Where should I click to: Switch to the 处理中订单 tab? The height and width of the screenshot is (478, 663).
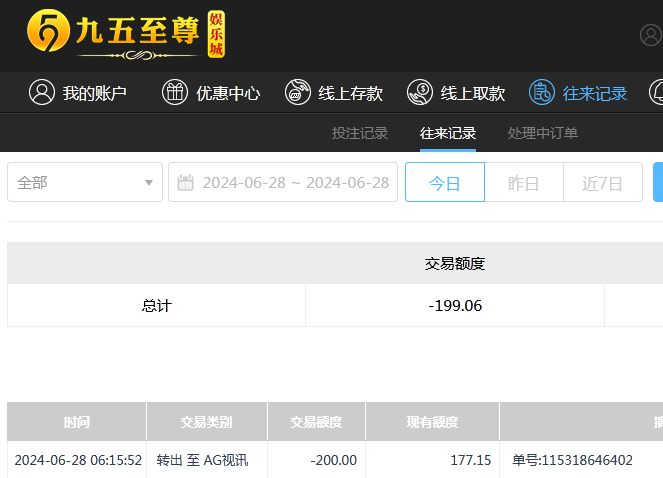[542, 133]
